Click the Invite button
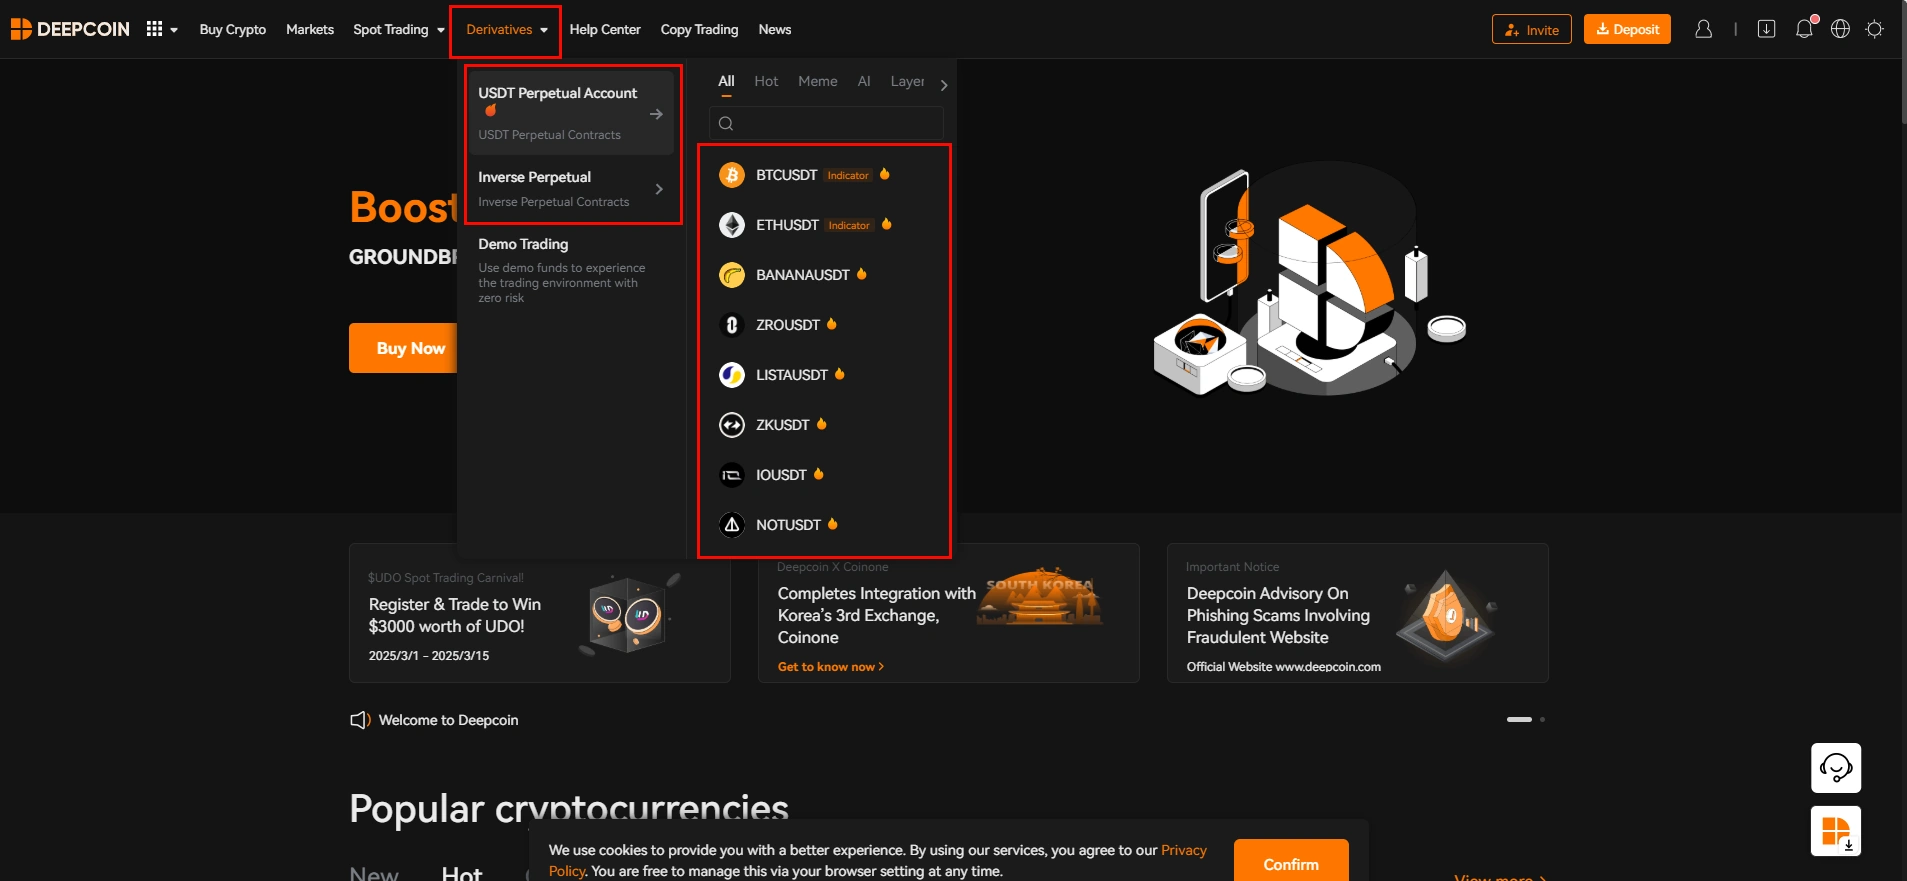This screenshot has height=881, width=1907. pos(1532,29)
